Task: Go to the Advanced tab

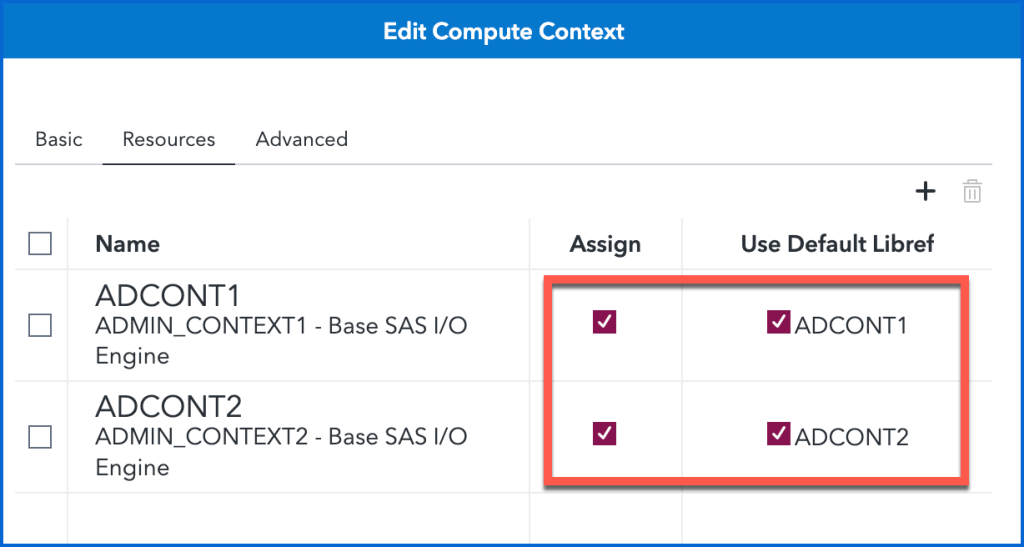Action: pos(302,139)
